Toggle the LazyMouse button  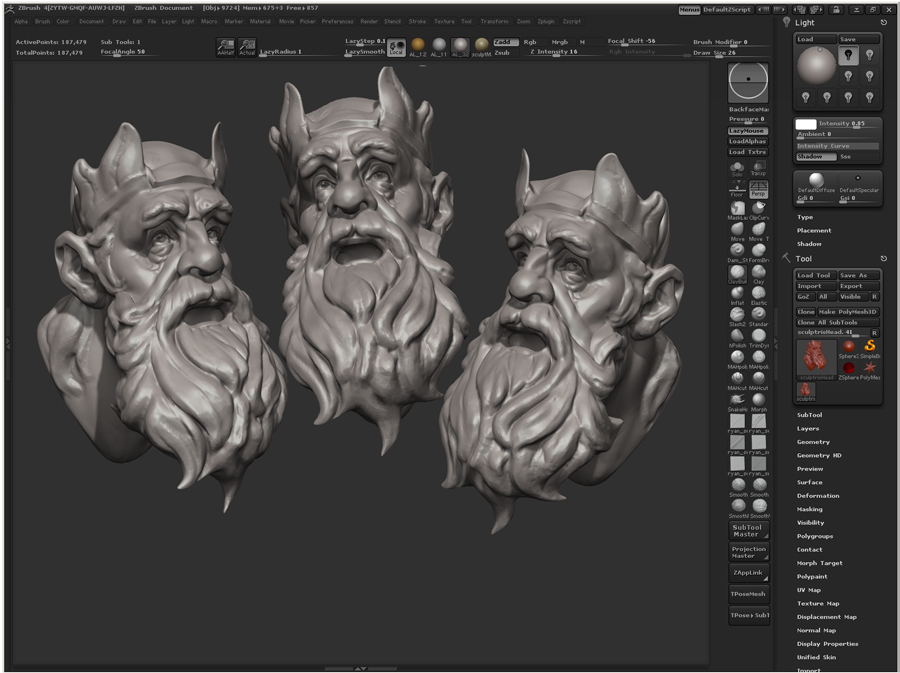click(747, 131)
